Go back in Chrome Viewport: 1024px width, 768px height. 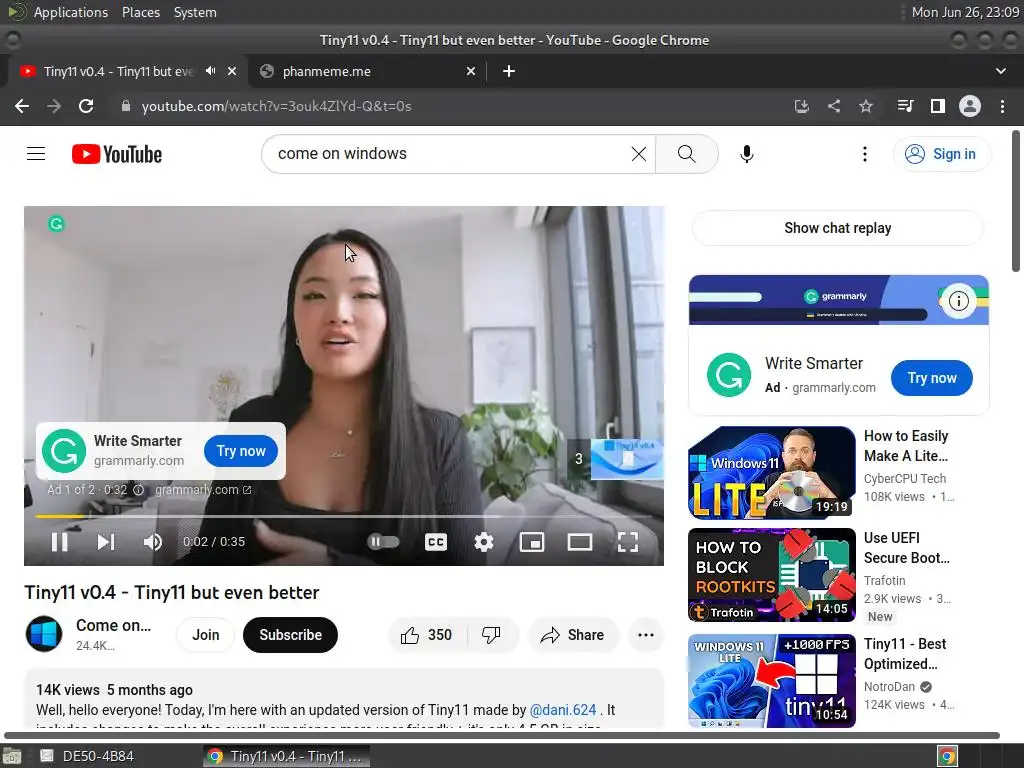click(x=22, y=106)
